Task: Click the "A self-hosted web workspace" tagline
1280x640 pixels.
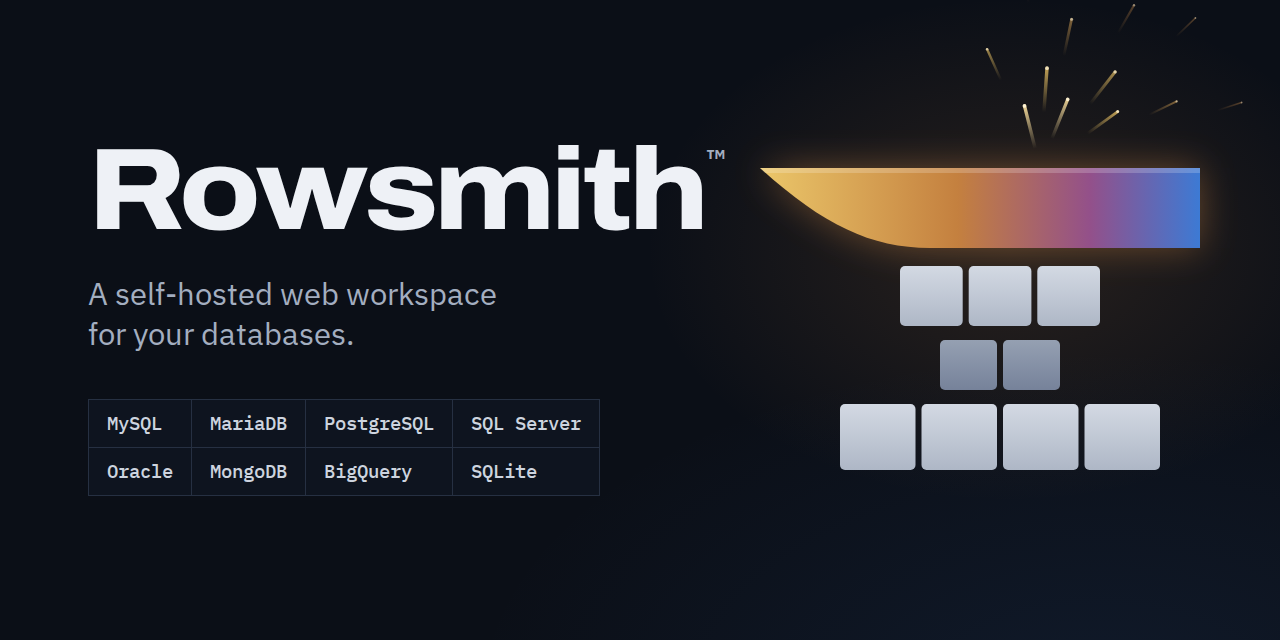Action: click(293, 295)
